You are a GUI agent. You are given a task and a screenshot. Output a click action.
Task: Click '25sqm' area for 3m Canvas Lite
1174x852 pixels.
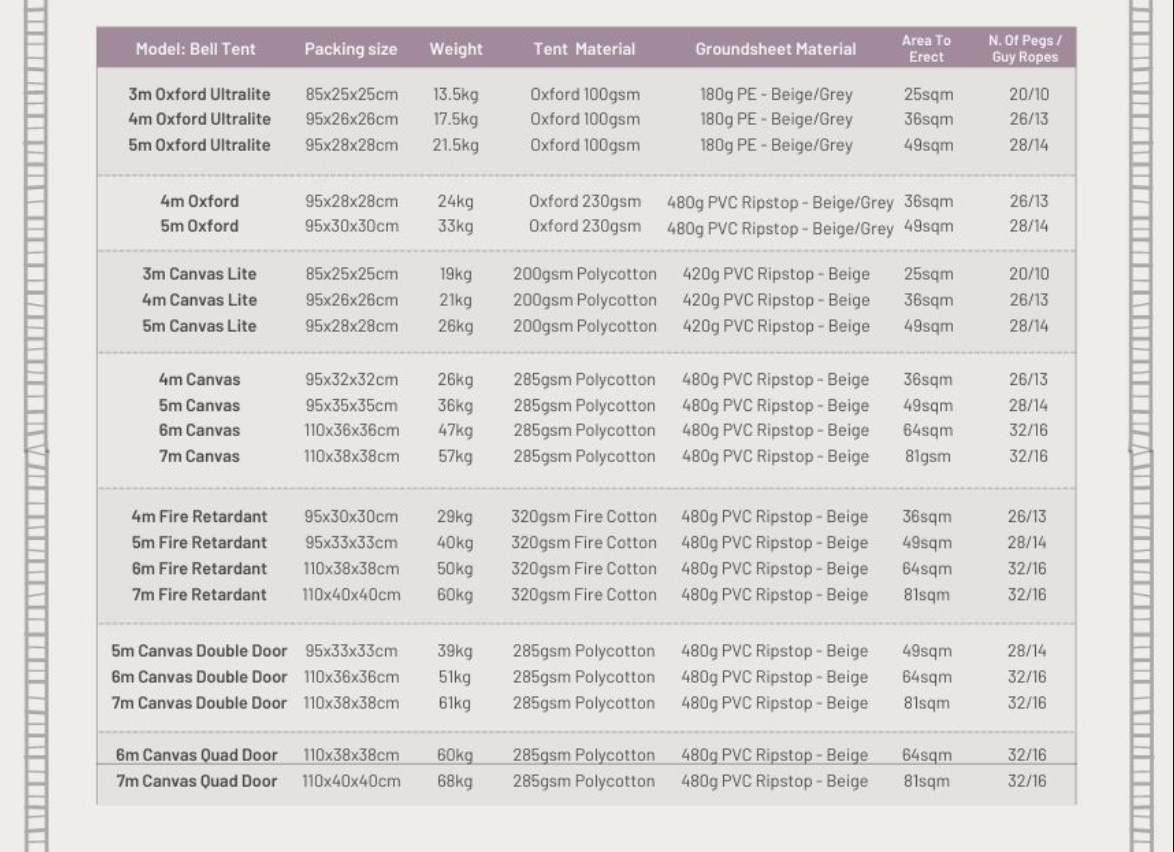(928, 275)
